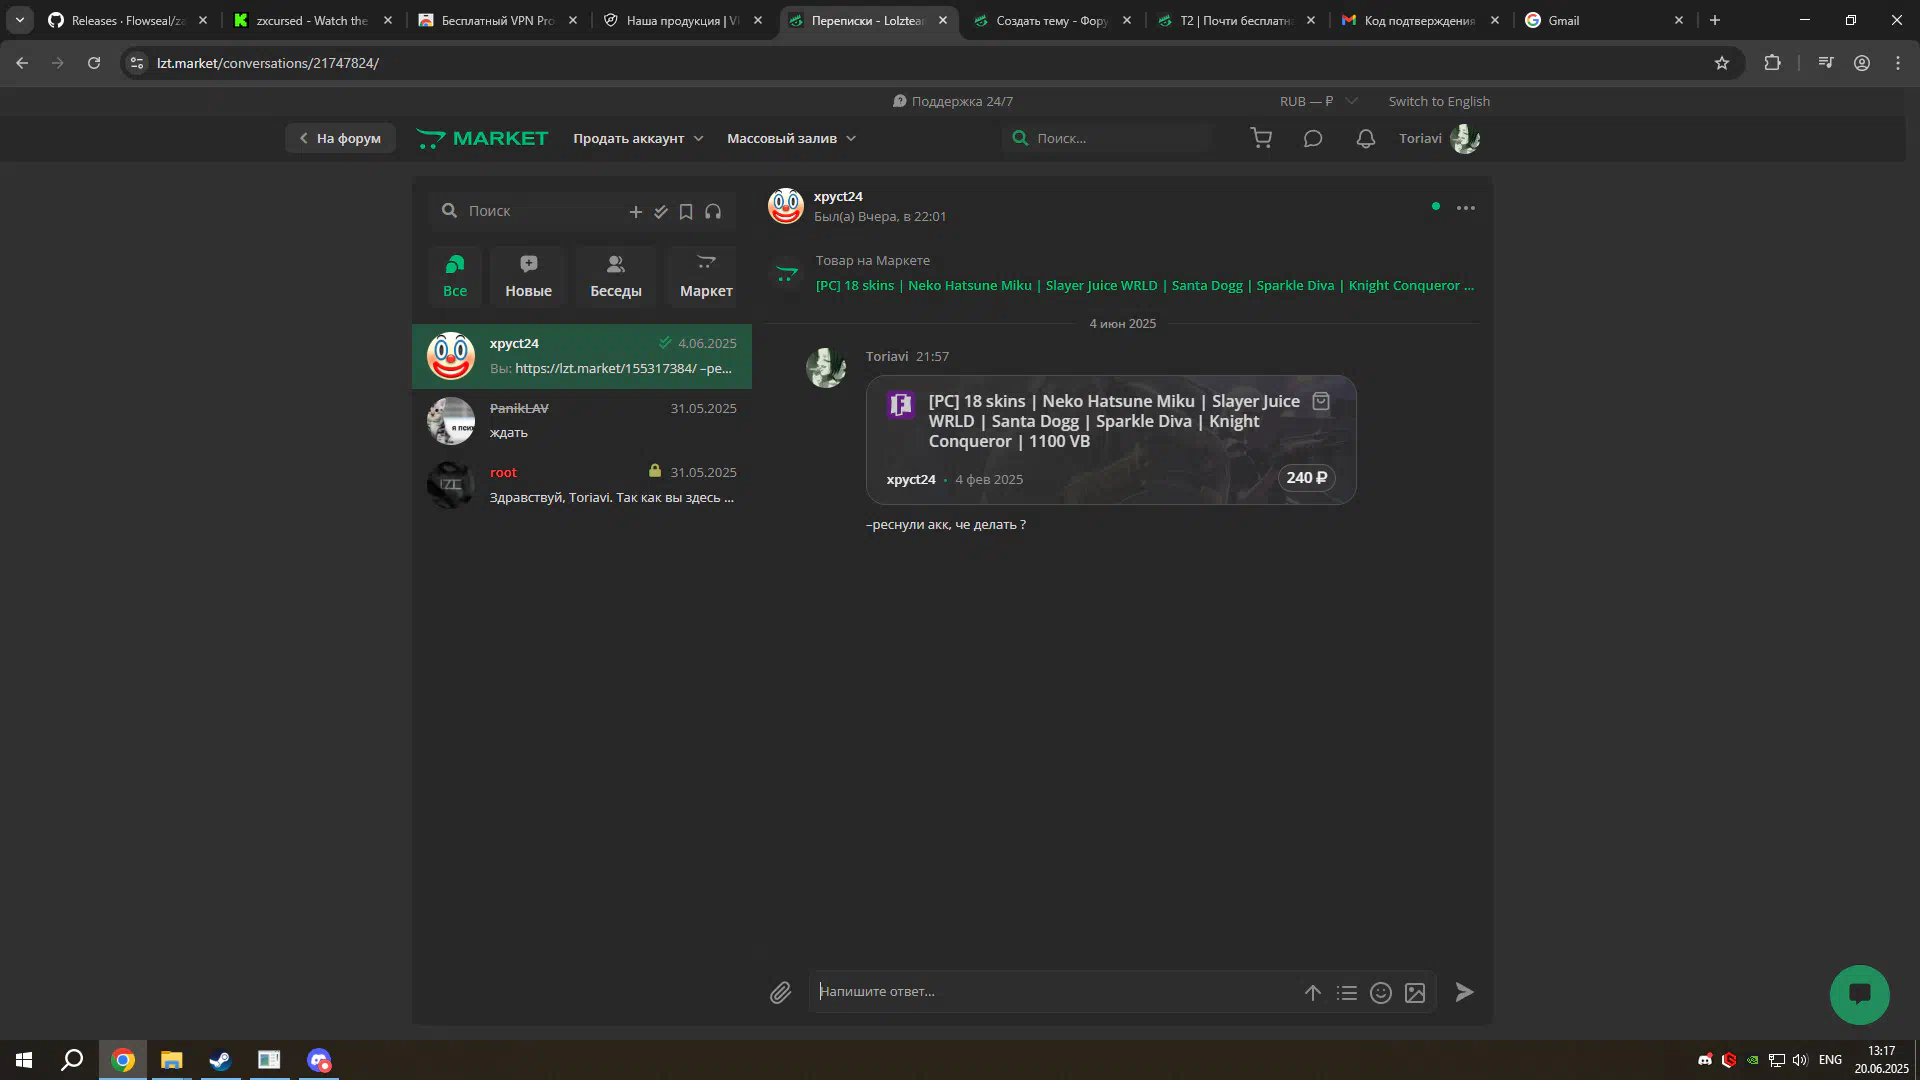Click volume icon in system tray

(1800, 1060)
